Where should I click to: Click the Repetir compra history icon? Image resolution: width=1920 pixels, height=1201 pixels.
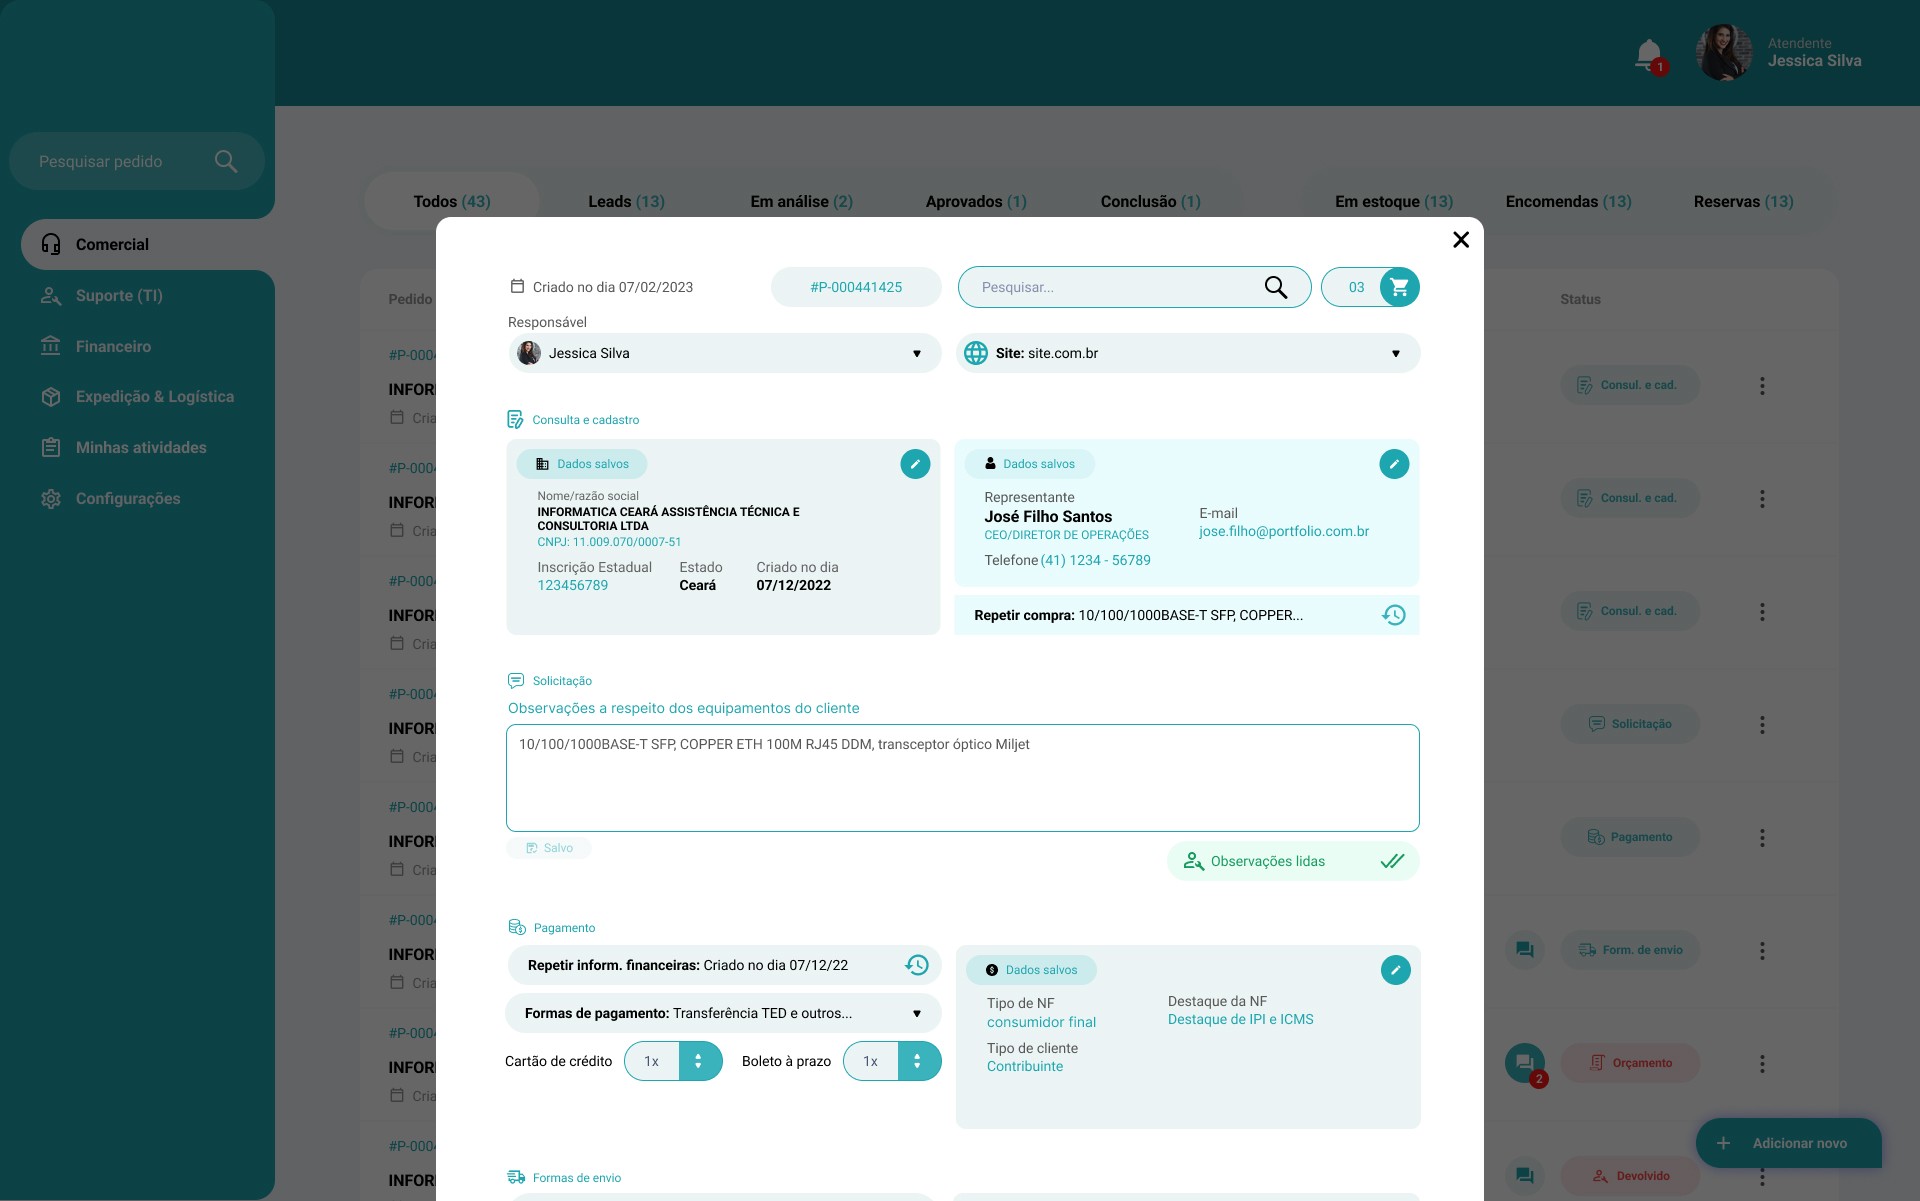click(1393, 615)
